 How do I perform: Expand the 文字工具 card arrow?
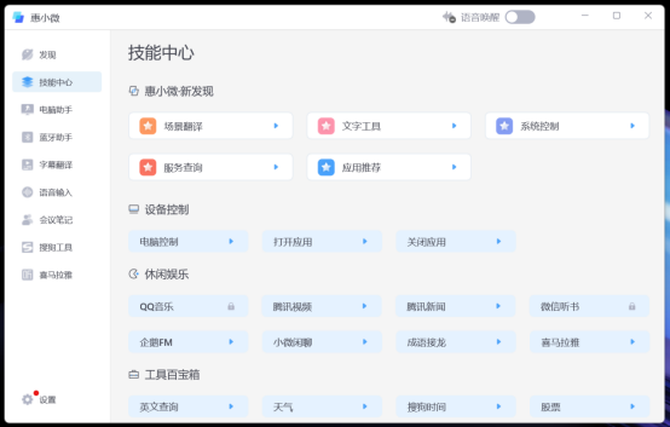(454, 126)
